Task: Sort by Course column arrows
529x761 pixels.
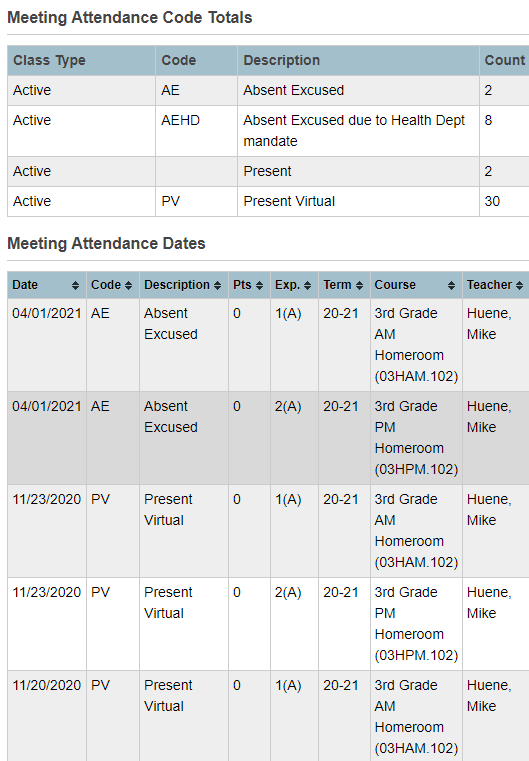Action: (x=451, y=285)
